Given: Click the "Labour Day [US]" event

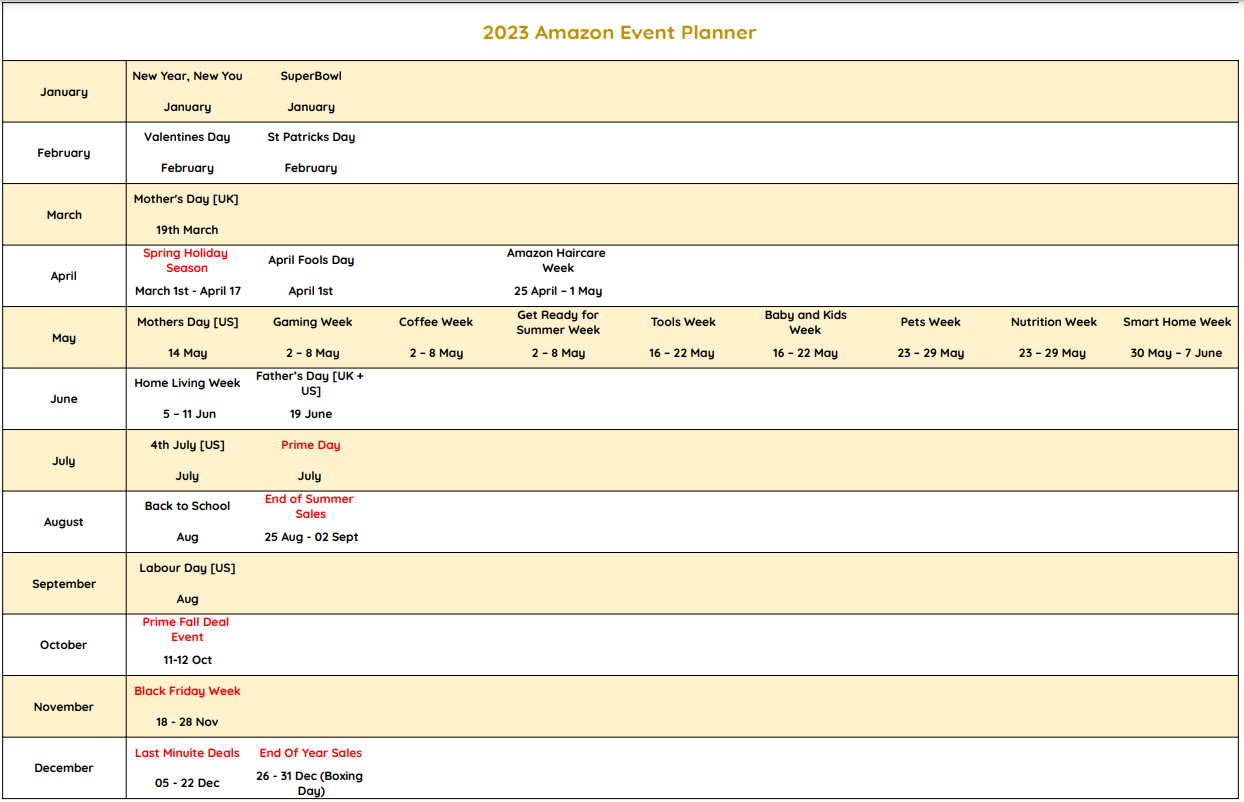Looking at the screenshot, I should tap(187, 568).
